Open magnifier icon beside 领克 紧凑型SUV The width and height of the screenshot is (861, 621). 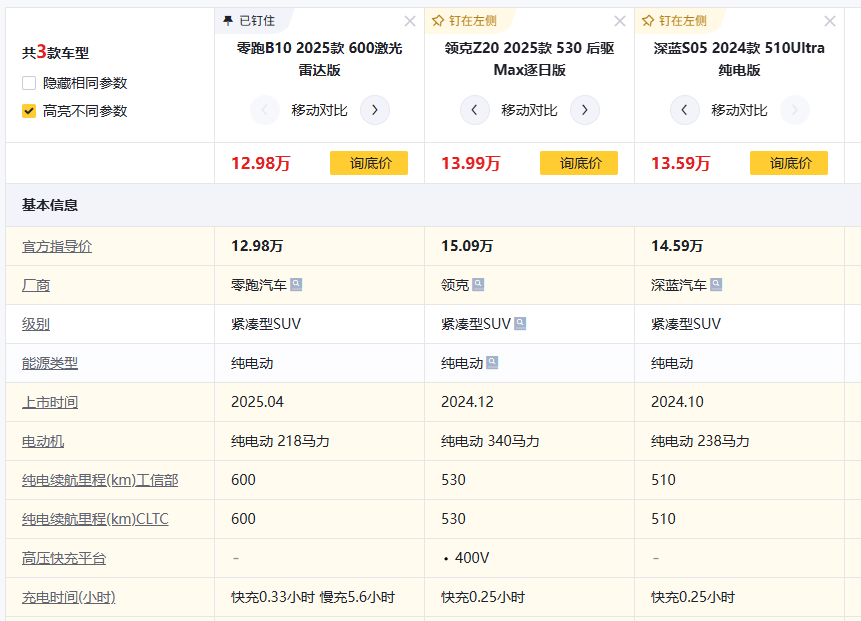click(520, 323)
